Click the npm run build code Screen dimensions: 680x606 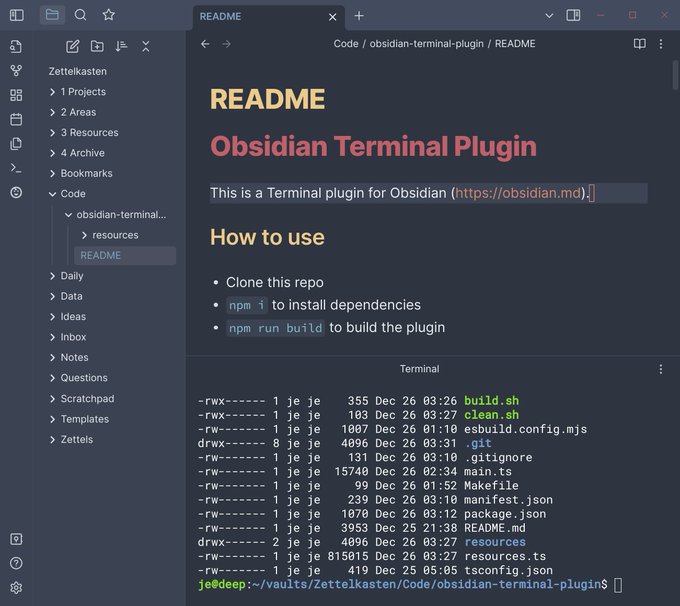[275, 328]
